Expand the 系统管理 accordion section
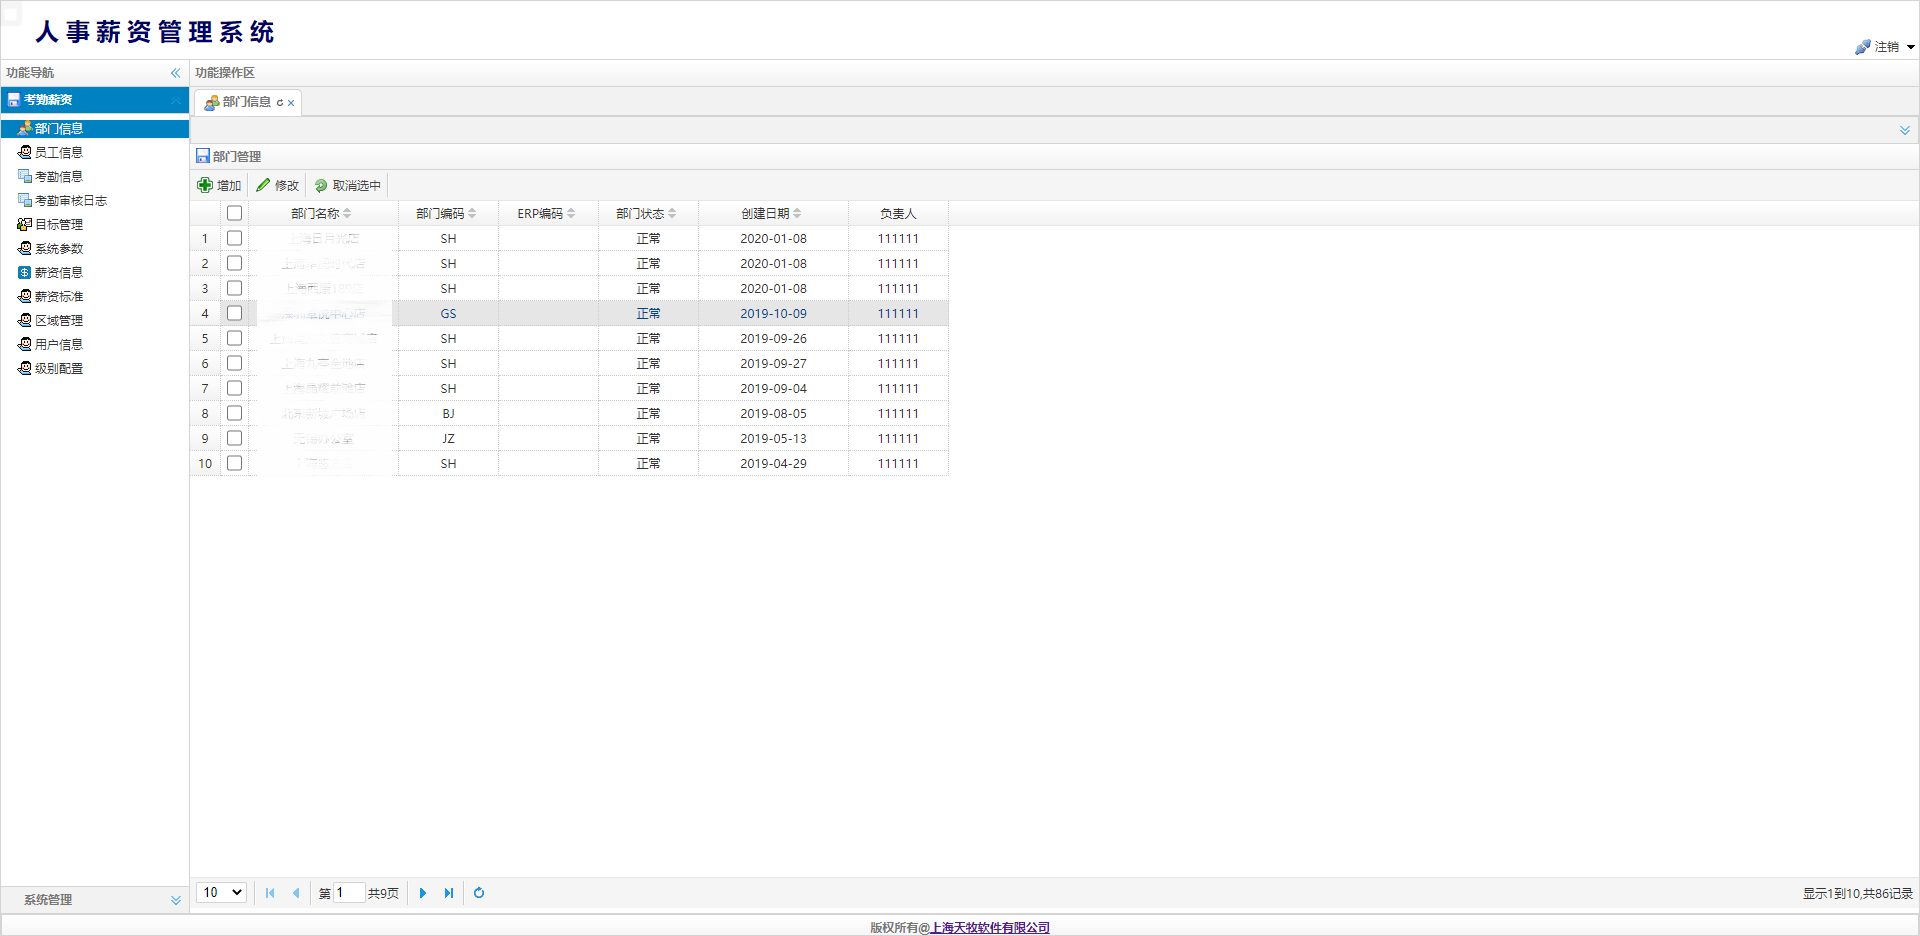The image size is (1920, 936). click(176, 900)
